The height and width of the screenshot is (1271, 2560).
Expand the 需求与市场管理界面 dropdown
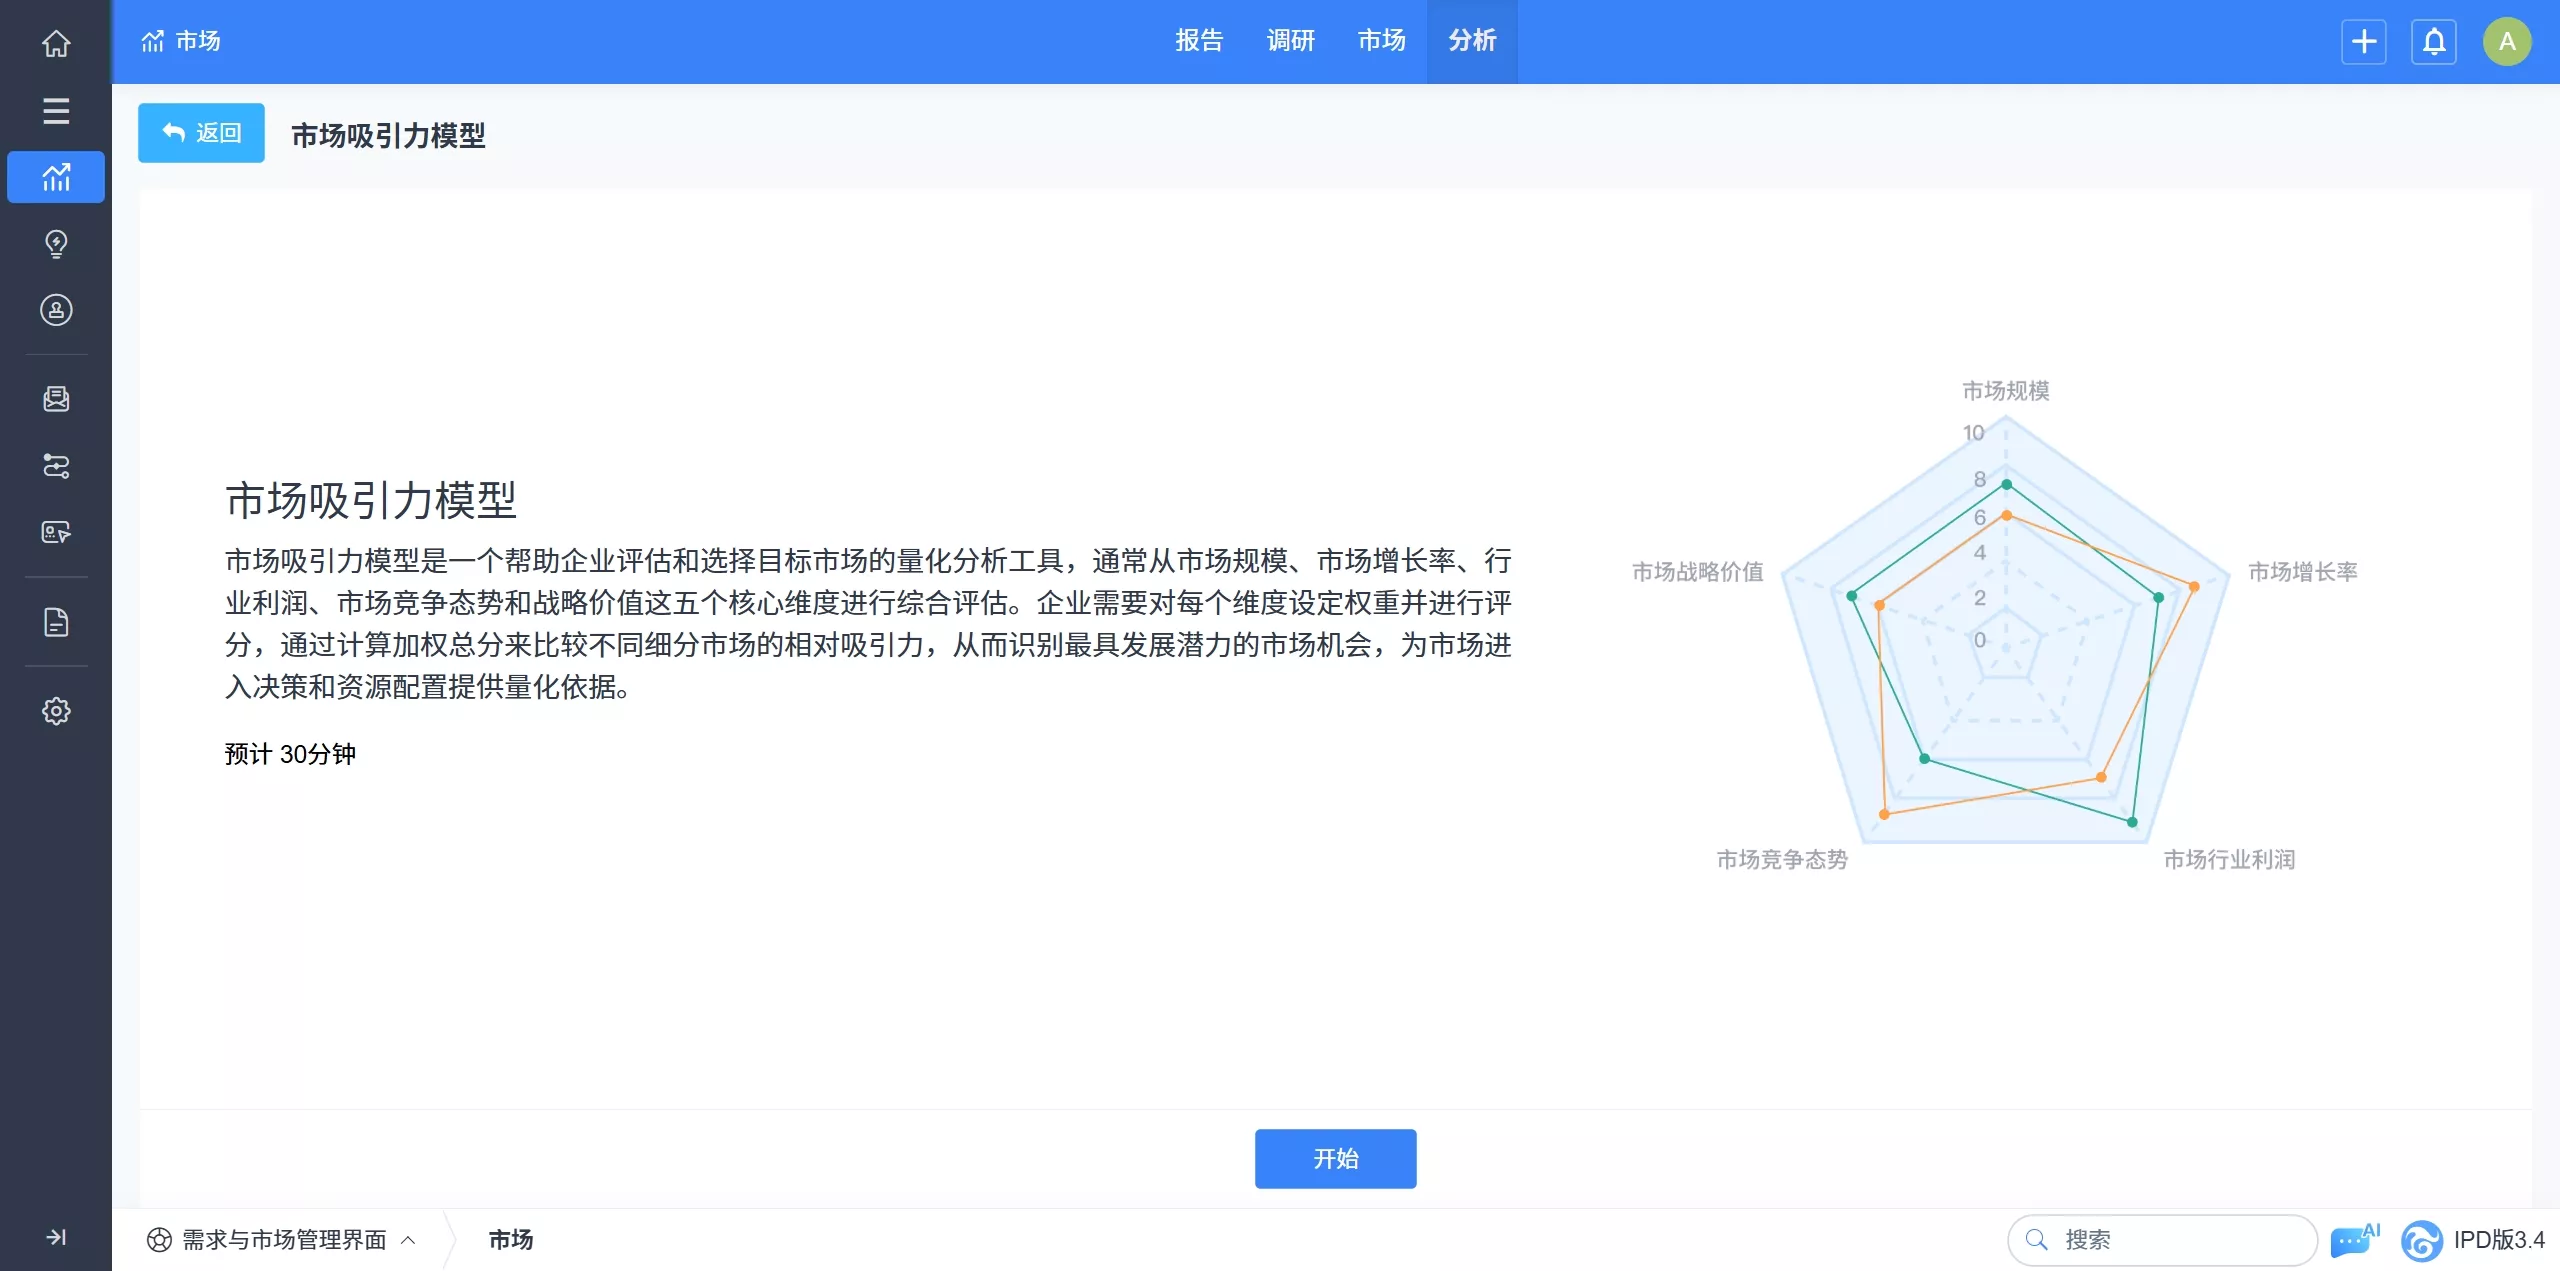282,1240
